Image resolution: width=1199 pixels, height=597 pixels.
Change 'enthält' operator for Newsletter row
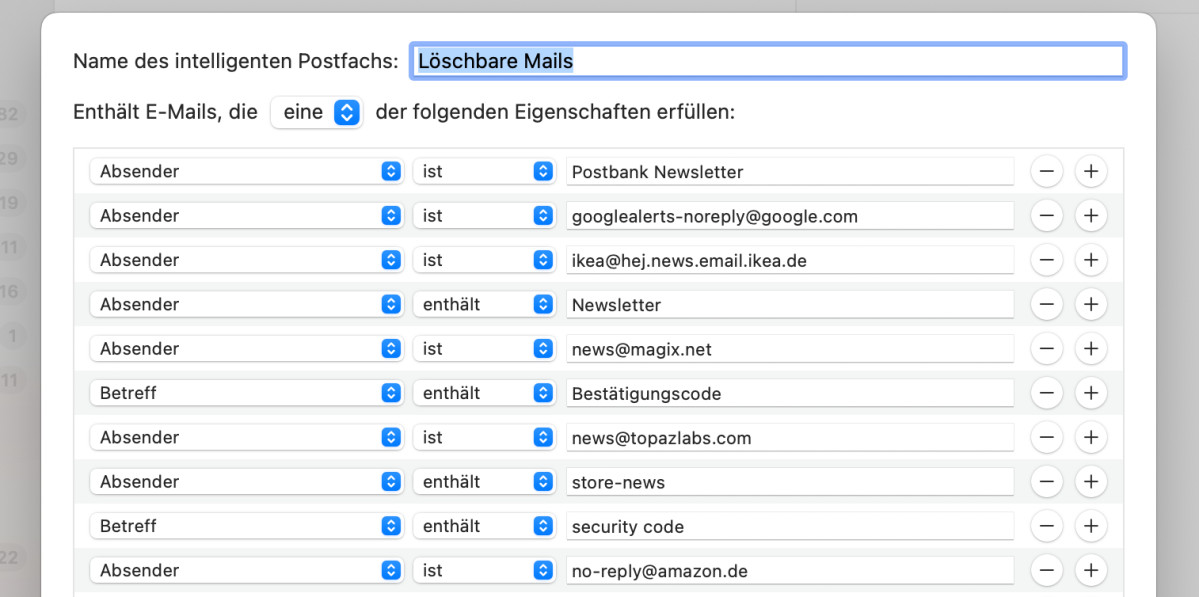[x=483, y=305]
